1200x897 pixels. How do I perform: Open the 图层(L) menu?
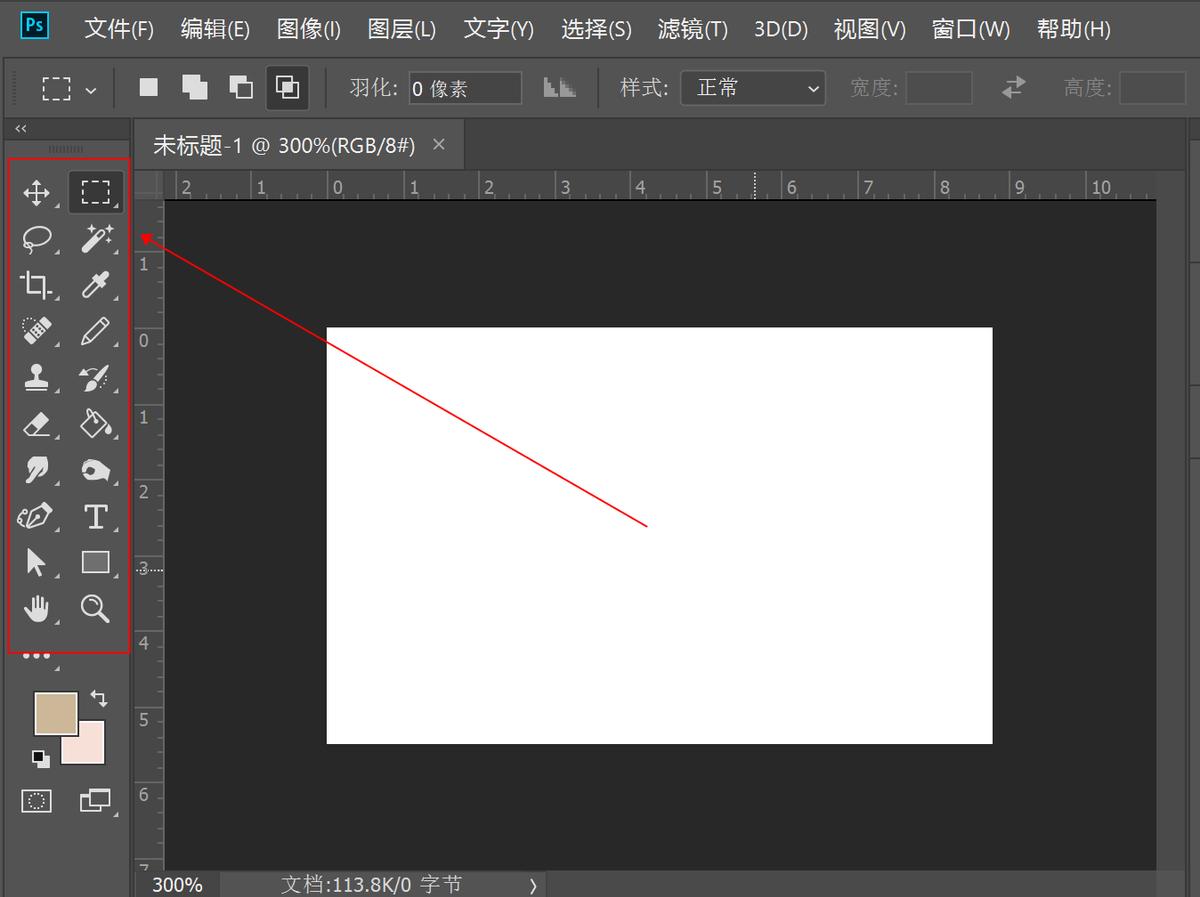(x=401, y=29)
